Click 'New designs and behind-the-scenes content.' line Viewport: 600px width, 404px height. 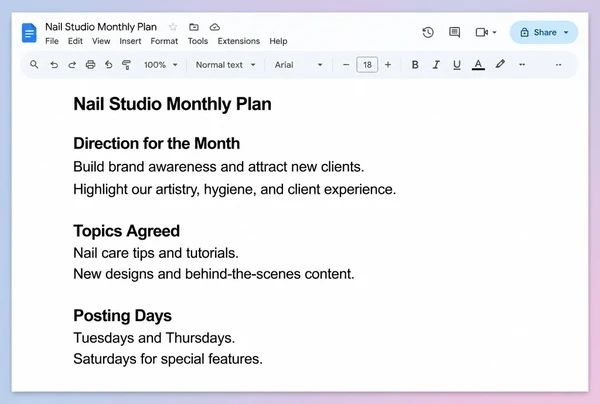214,274
